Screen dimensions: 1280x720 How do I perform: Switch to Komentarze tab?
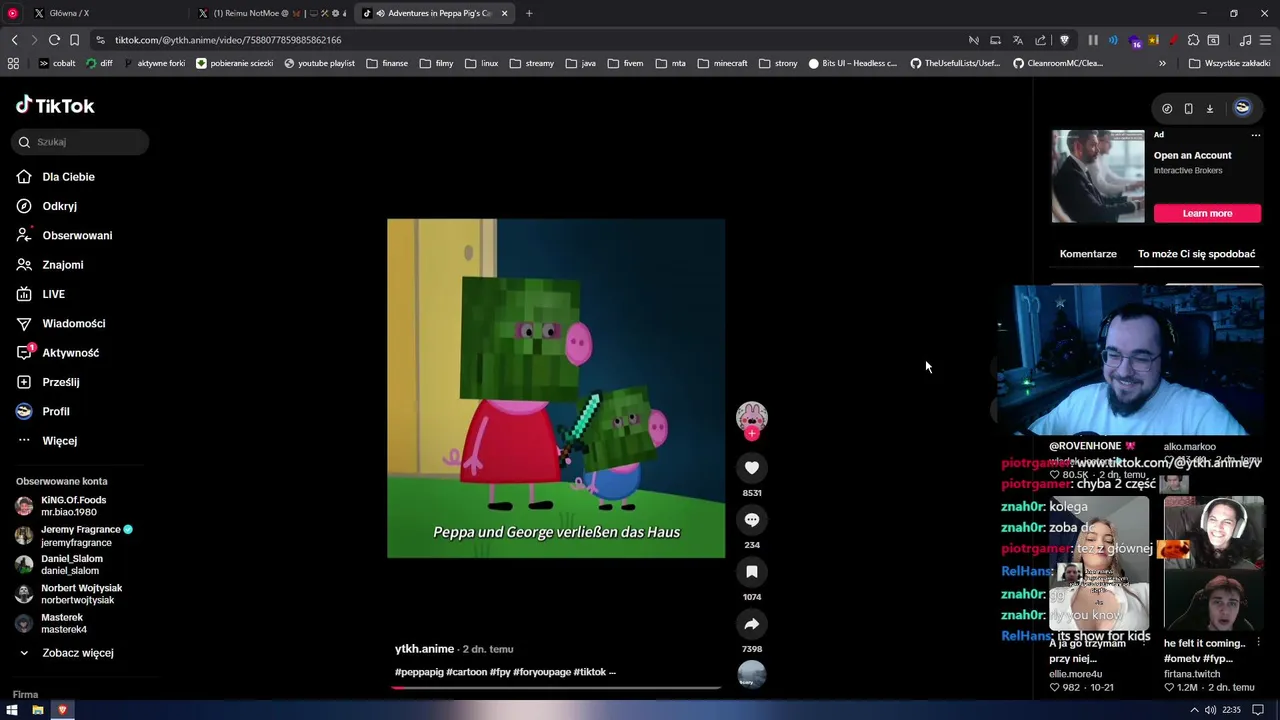(1088, 254)
